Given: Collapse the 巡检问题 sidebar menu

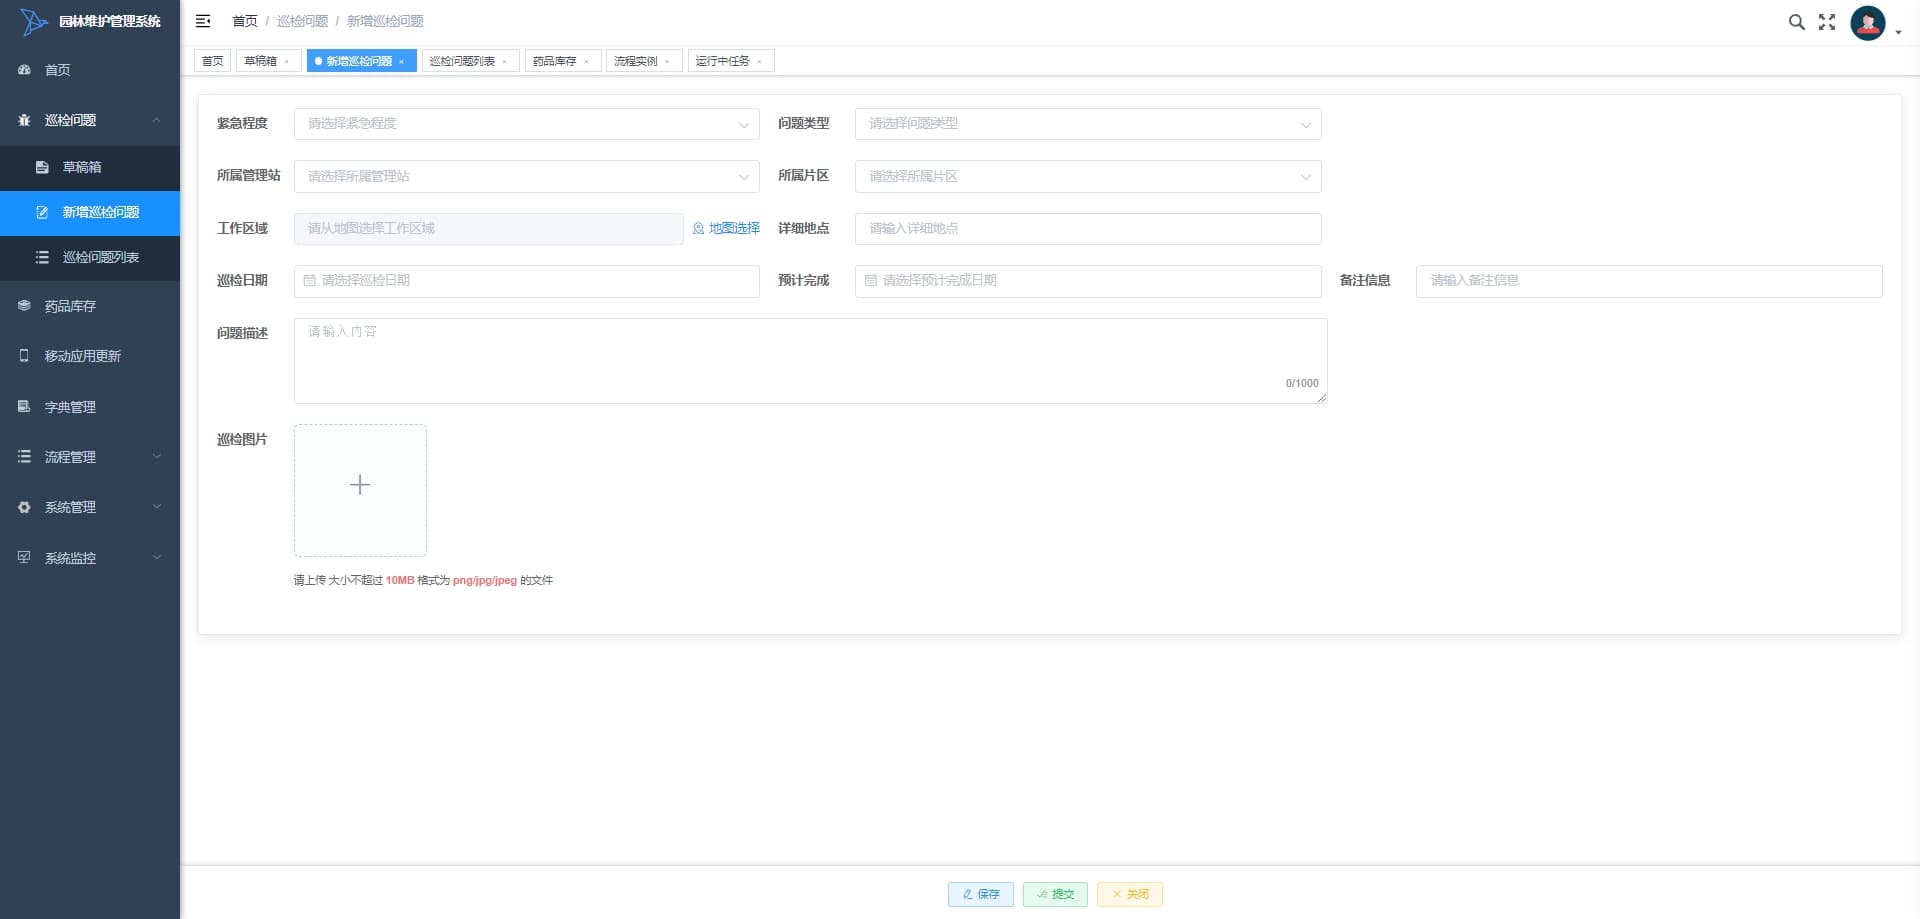Looking at the screenshot, I should (90, 120).
